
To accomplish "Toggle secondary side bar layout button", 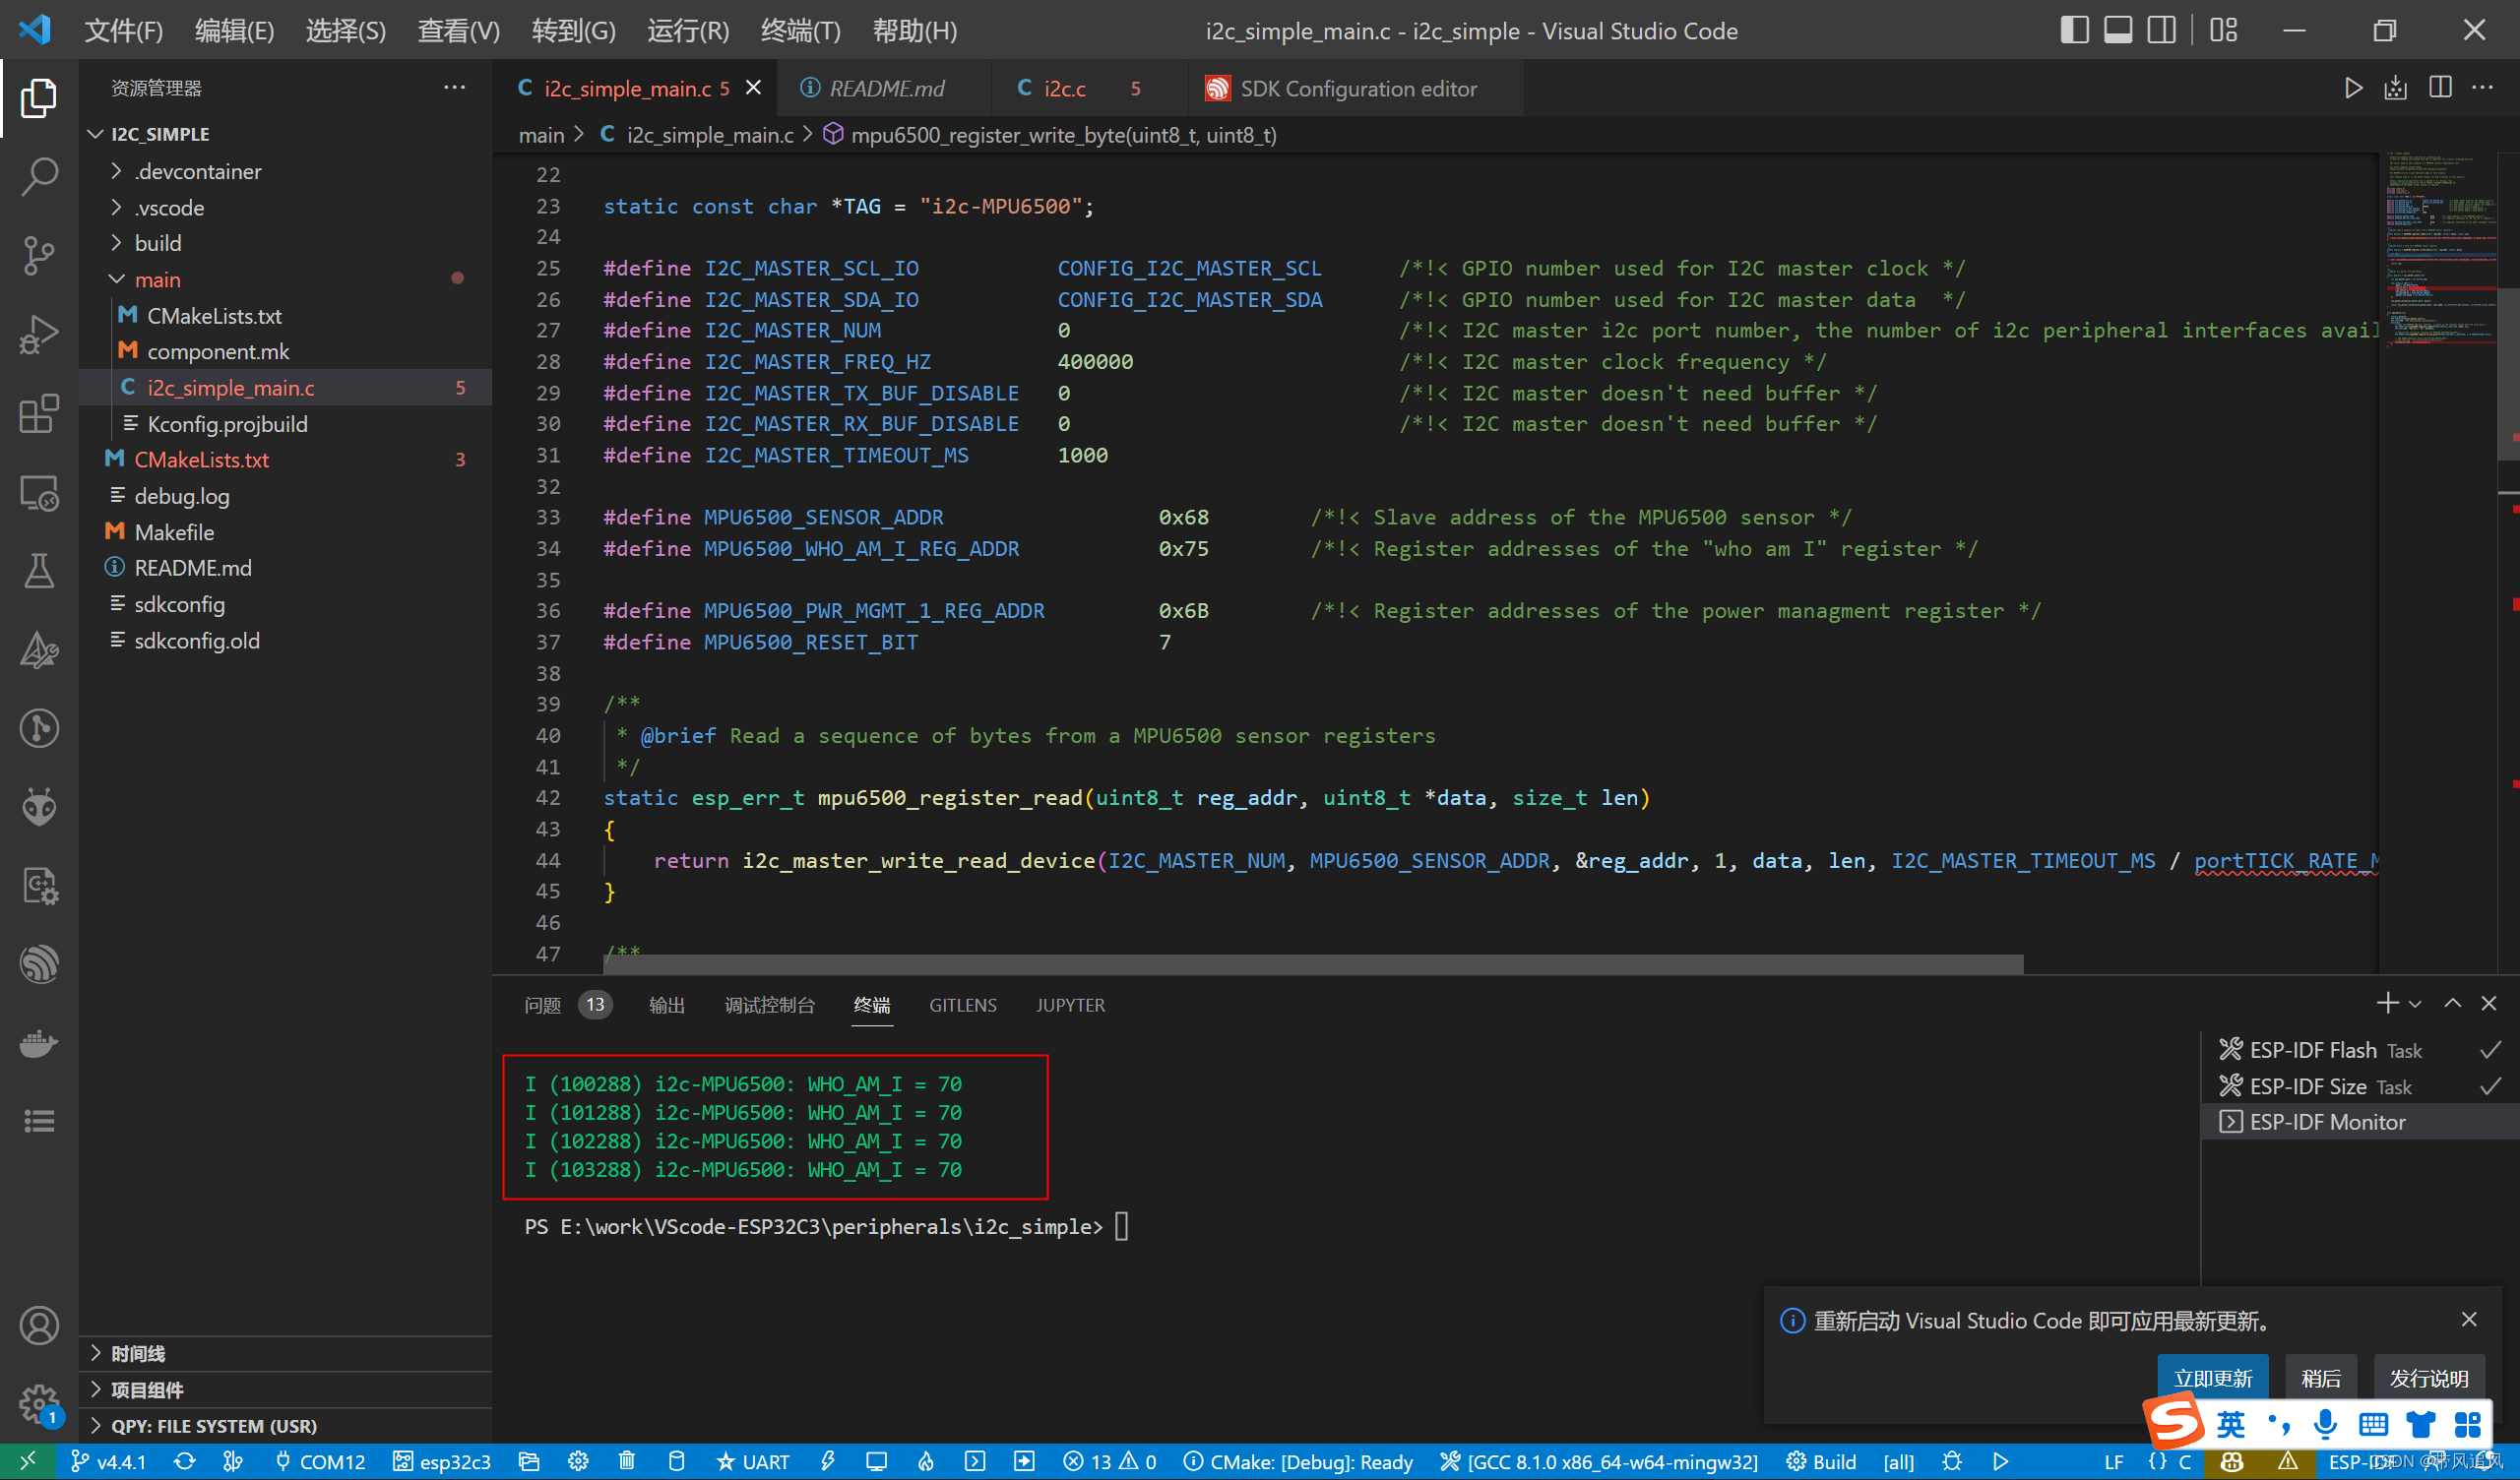I will [x=2161, y=30].
